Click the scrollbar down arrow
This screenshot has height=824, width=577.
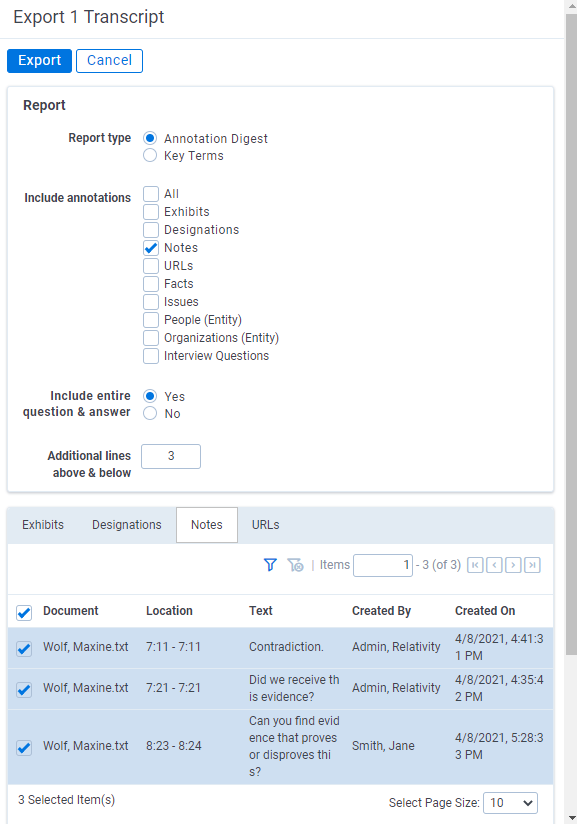coord(571,818)
